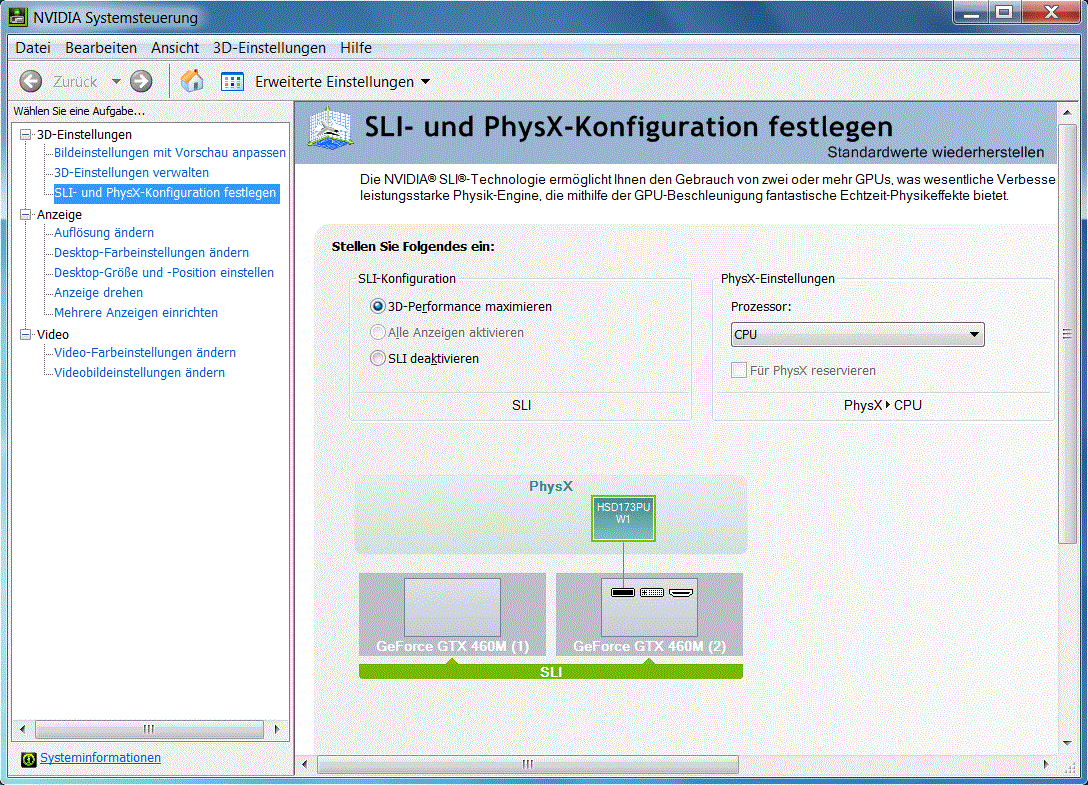This screenshot has width=1088, height=785.
Task: Click the Home icon in toolbar
Action: 192,81
